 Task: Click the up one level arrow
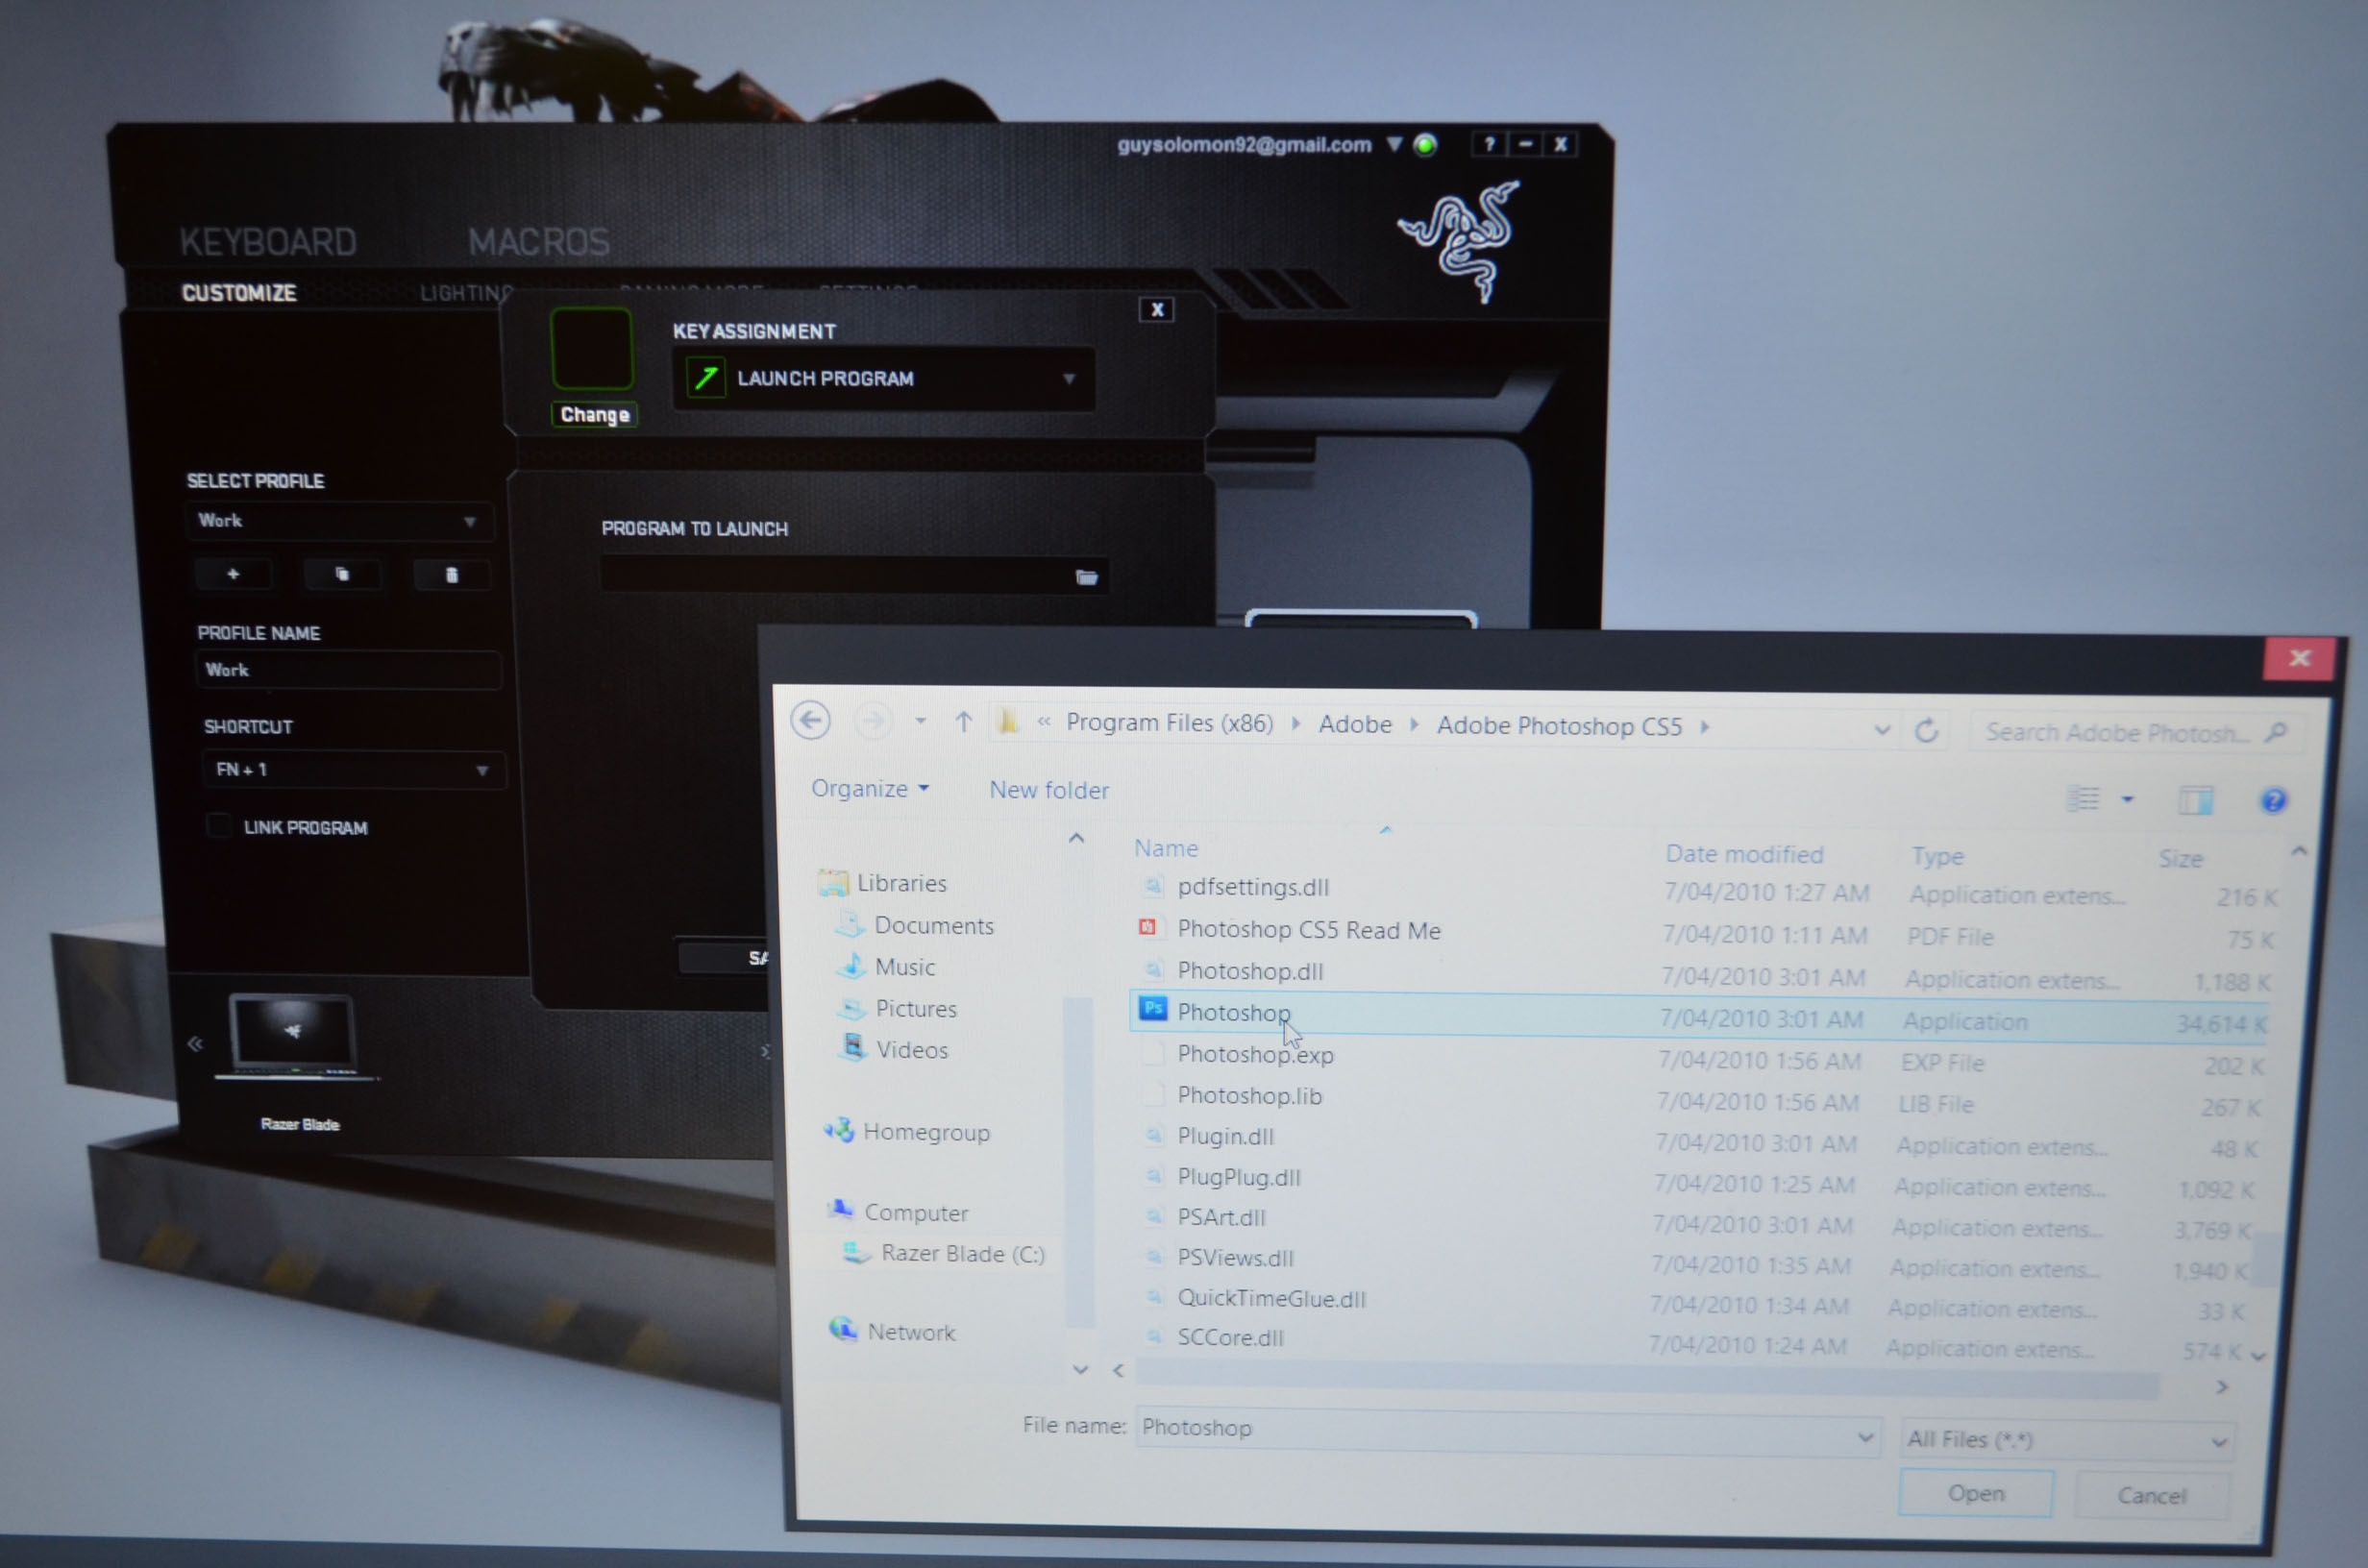point(963,721)
